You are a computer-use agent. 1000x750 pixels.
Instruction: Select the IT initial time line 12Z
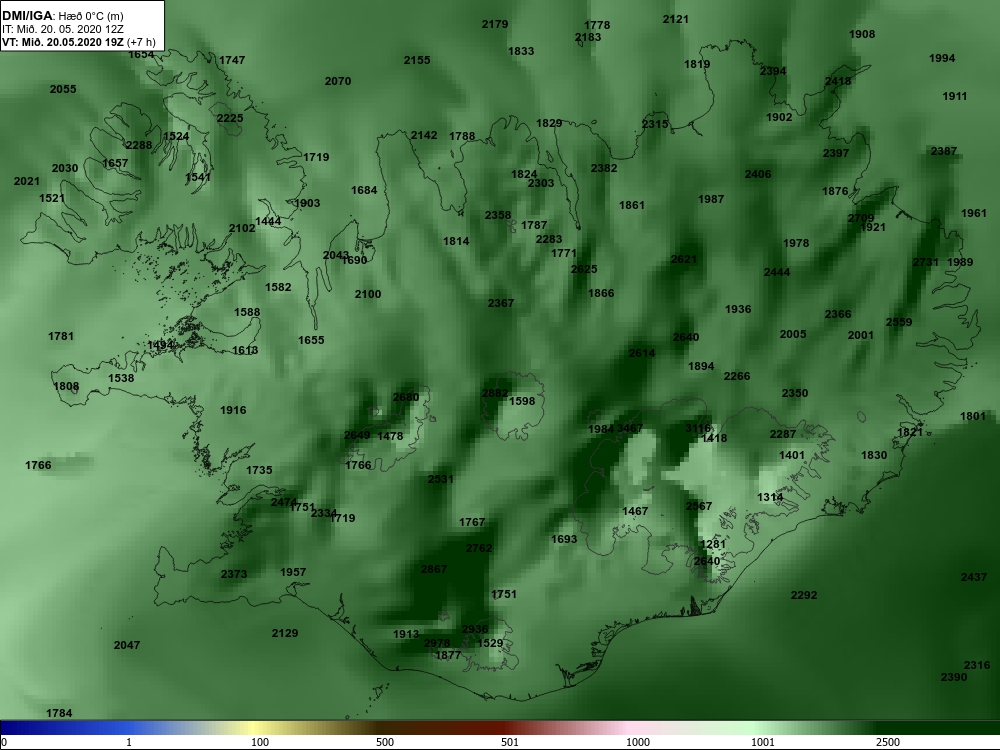click(62, 29)
